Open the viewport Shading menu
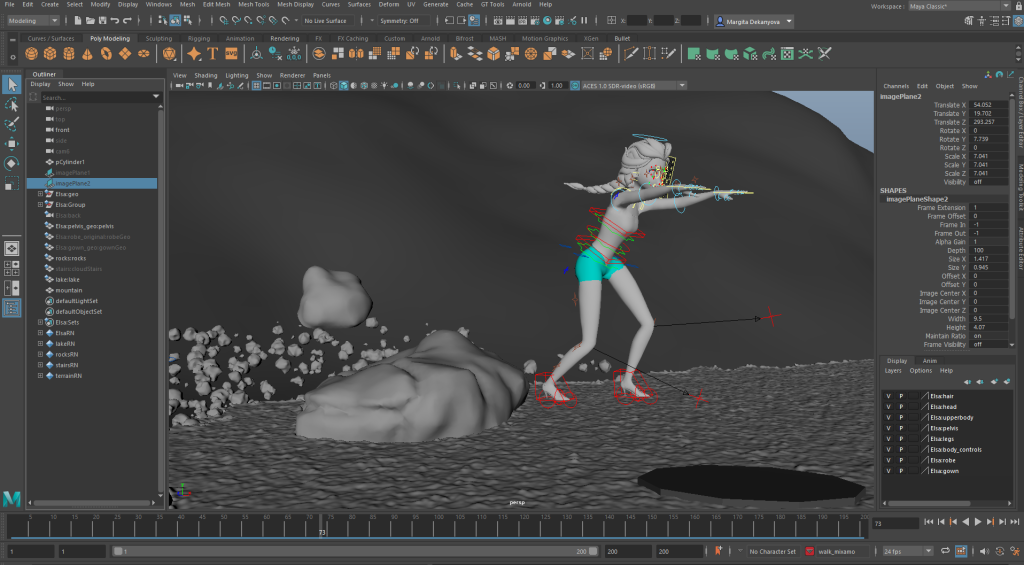The width and height of the screenshot is (1024, 565). point(205,75)
